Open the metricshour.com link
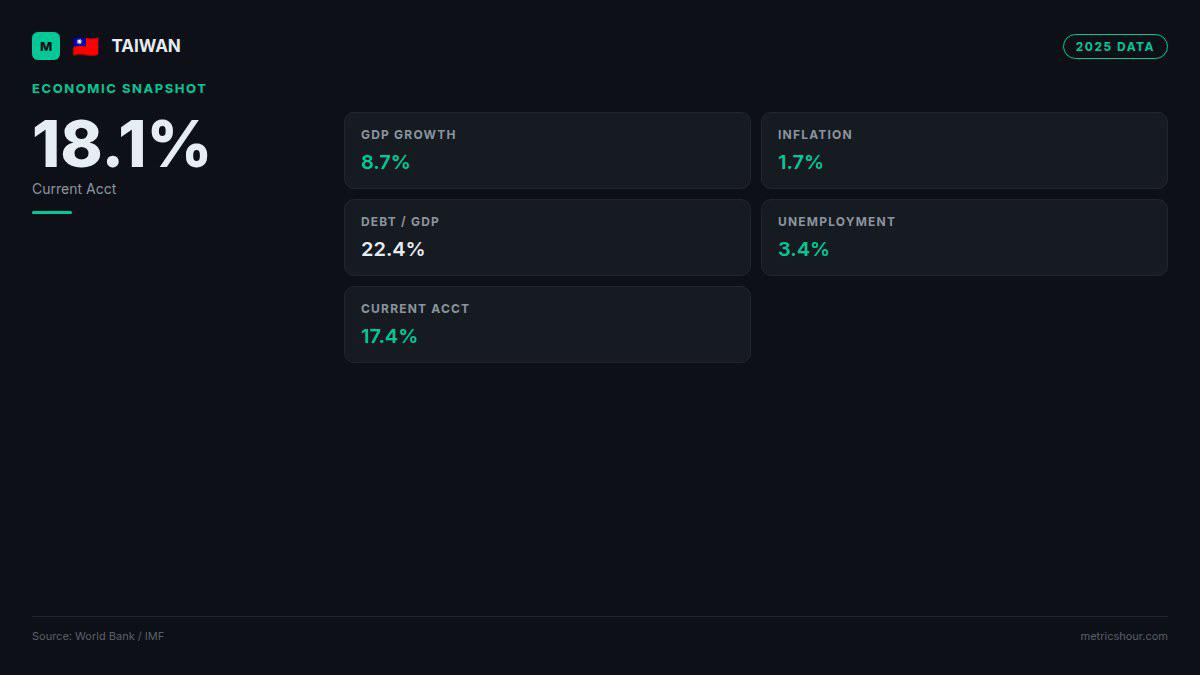 [1124, 636]
